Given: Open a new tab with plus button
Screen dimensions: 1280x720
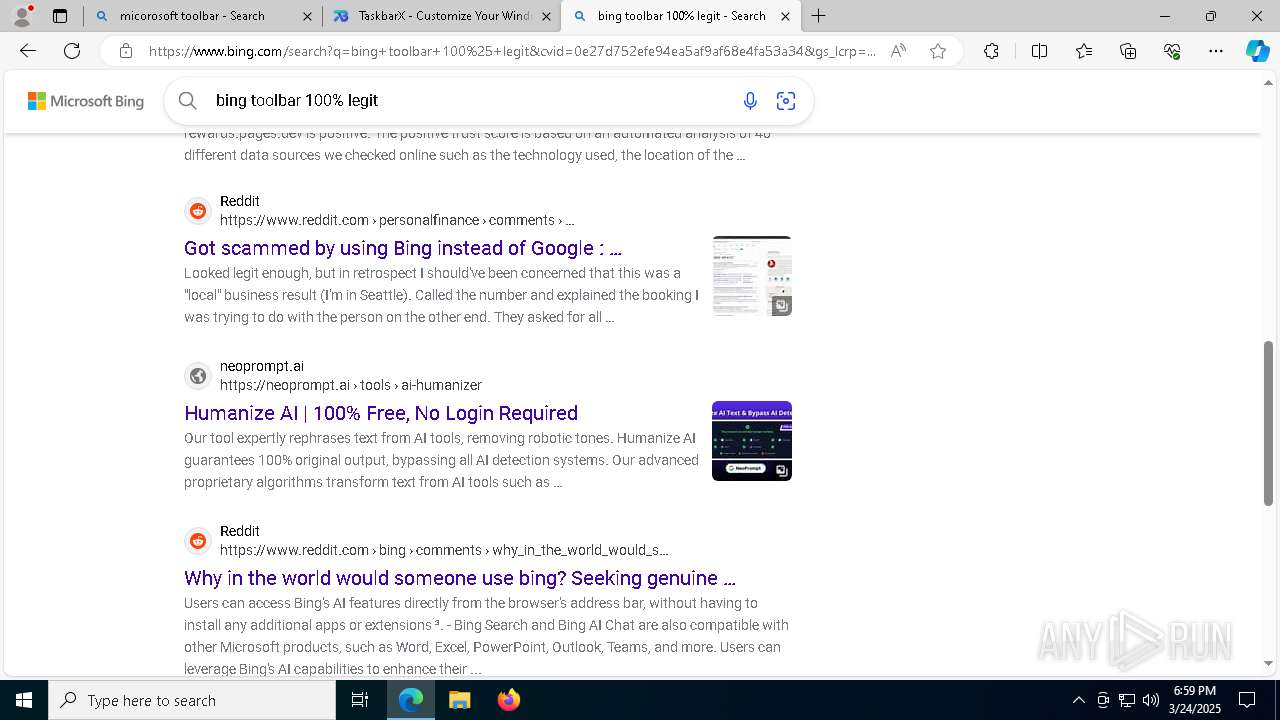Looking at the screenshot, I should (x=819, y=16).
